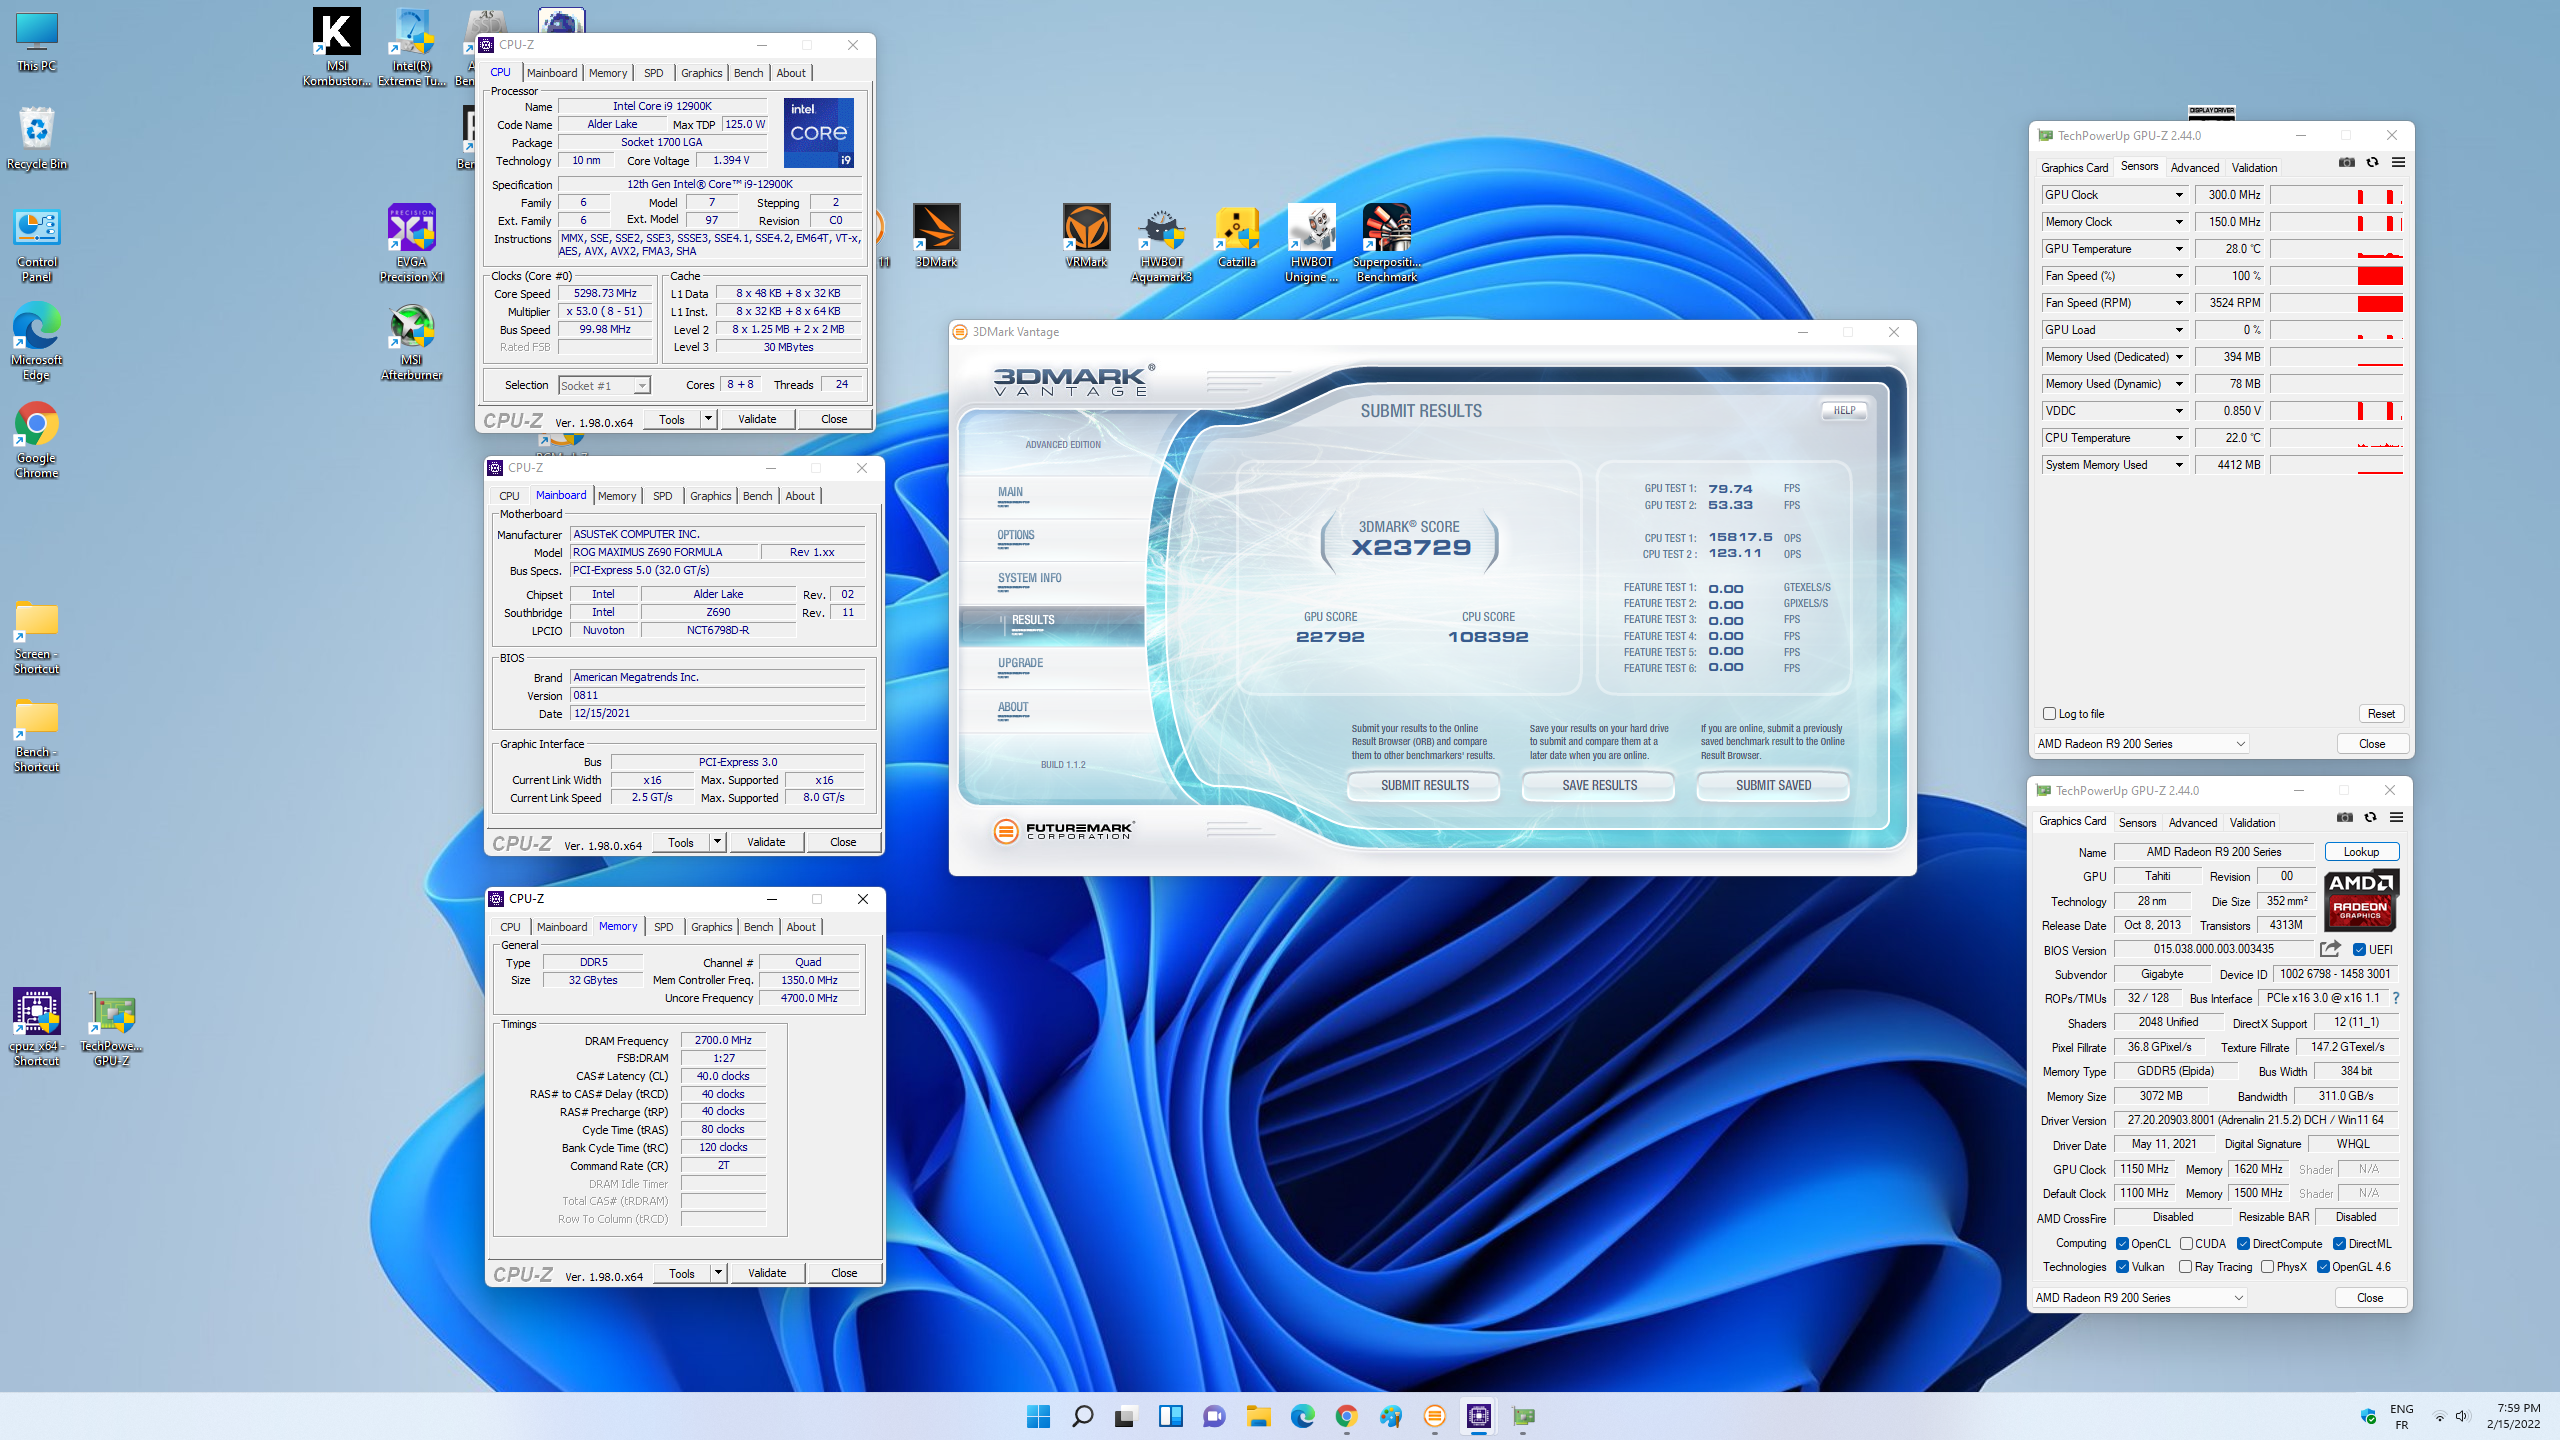
Task: Expand GPU Clock sensor dropdown
Action: click(2179, 195)
